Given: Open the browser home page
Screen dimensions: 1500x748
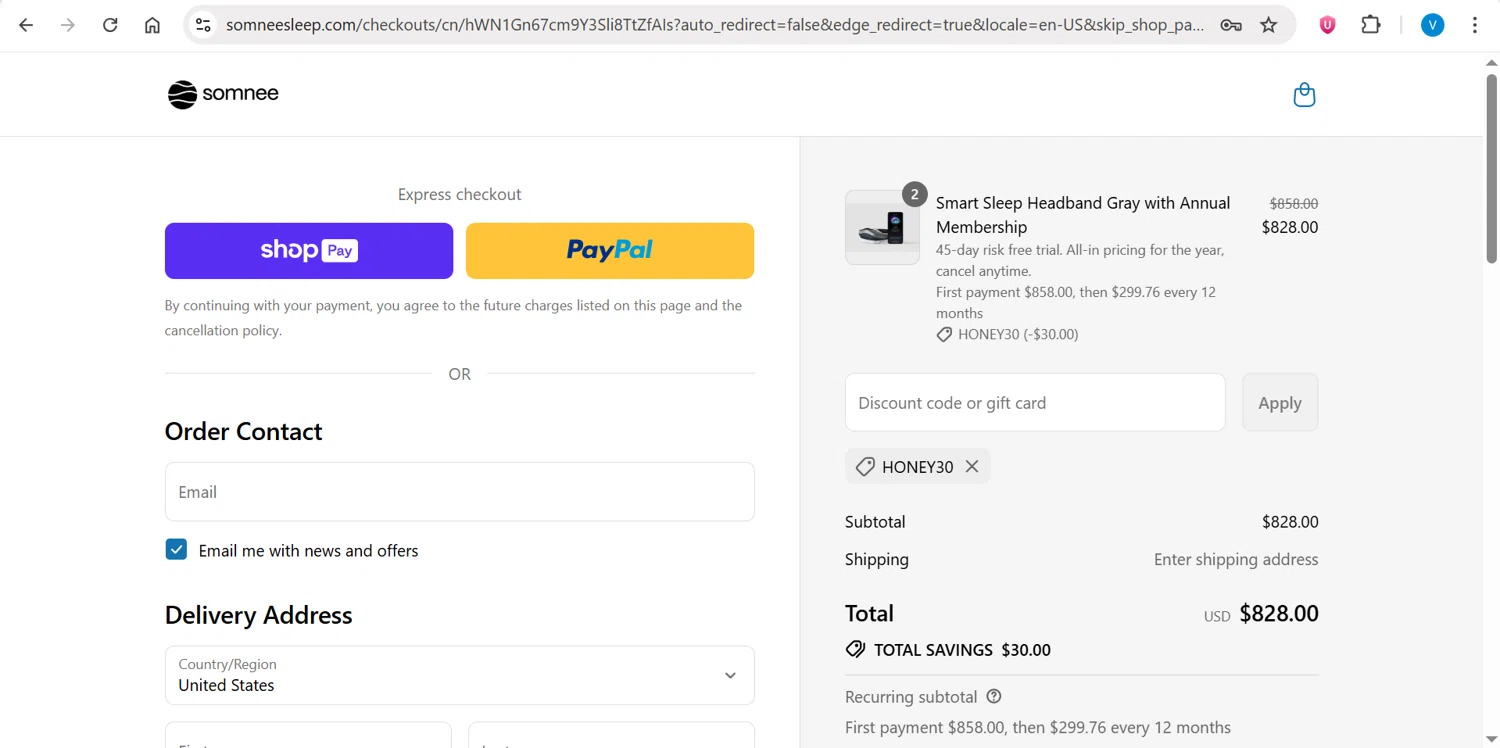Looking at the screenshot, I should tap(152, 25).
